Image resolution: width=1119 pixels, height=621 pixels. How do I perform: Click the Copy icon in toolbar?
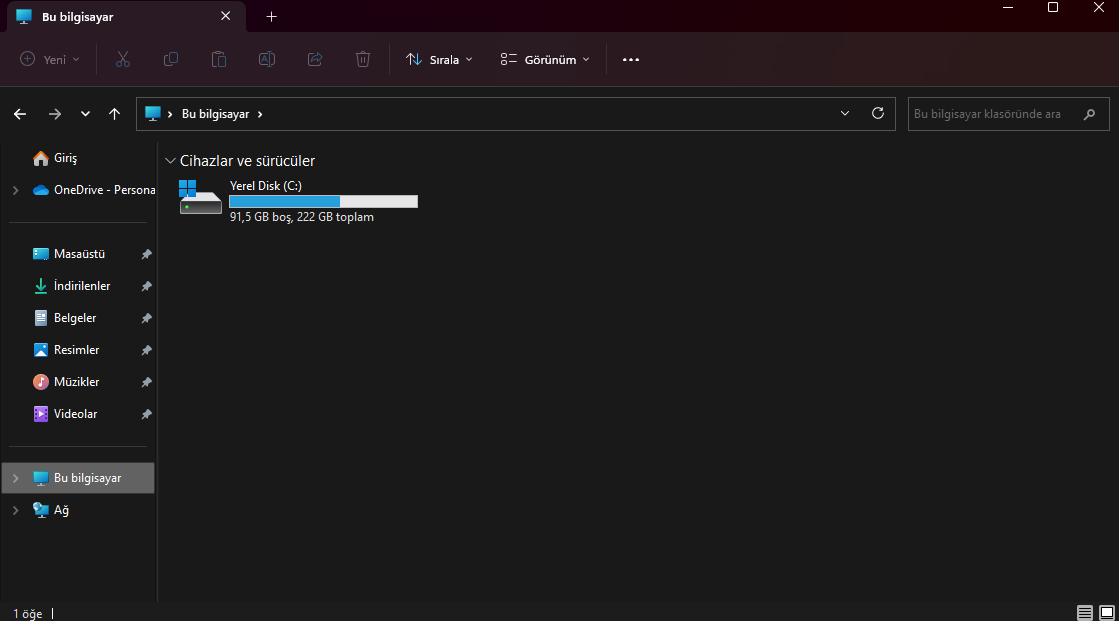point(171,59)
